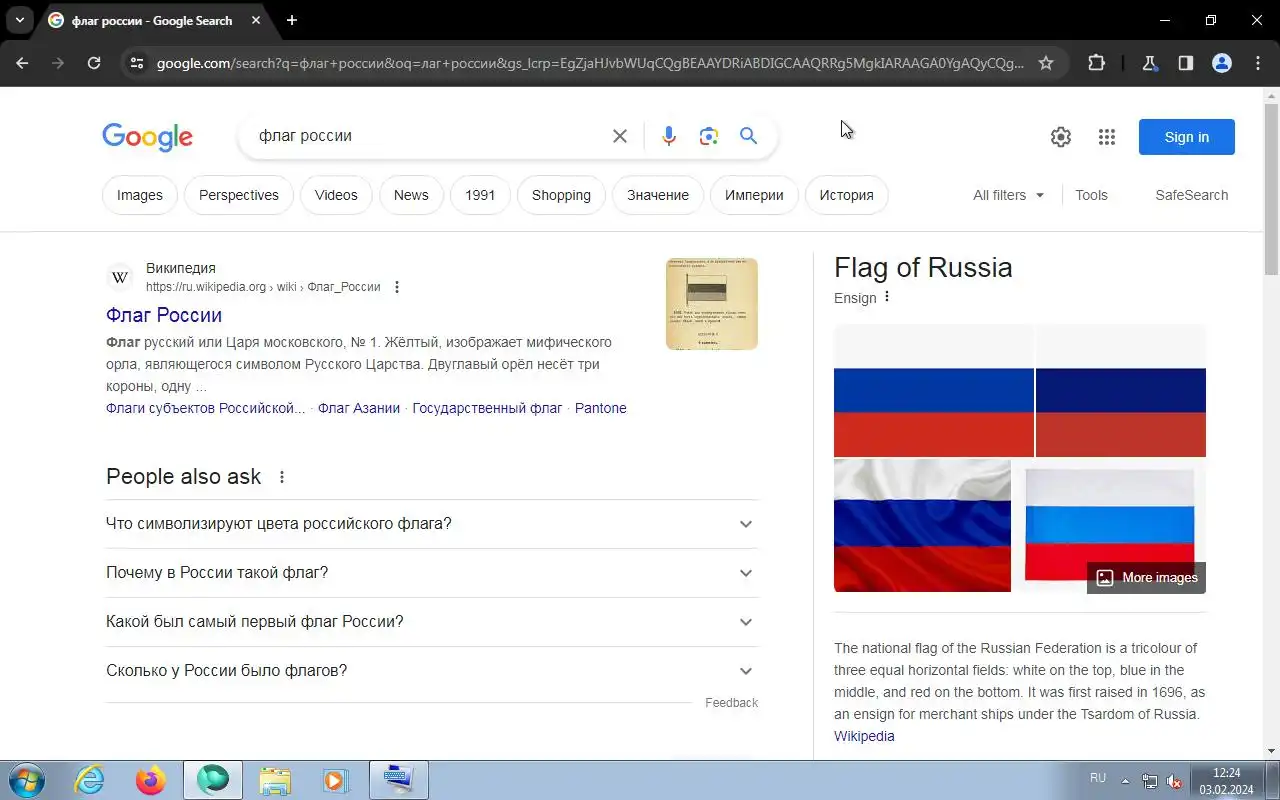Switch to Images results
Image resolution: width=1280 pixels, height=800 pixels.
[140, 195]
